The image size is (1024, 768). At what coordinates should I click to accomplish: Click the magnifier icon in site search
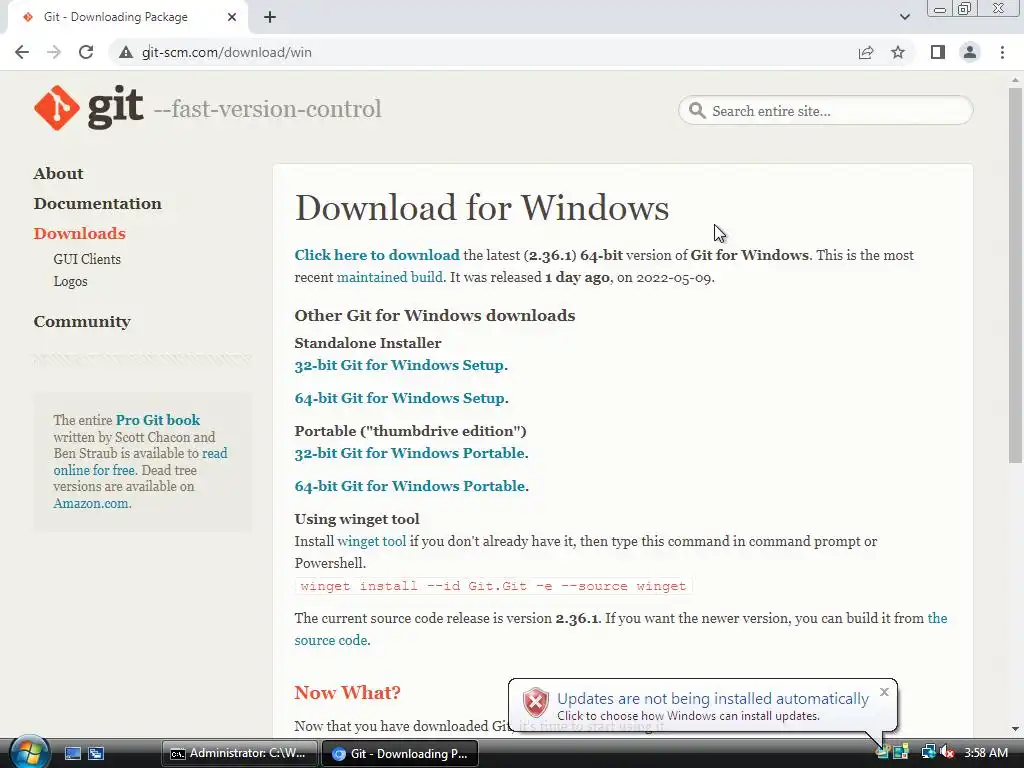pos(697,110)
